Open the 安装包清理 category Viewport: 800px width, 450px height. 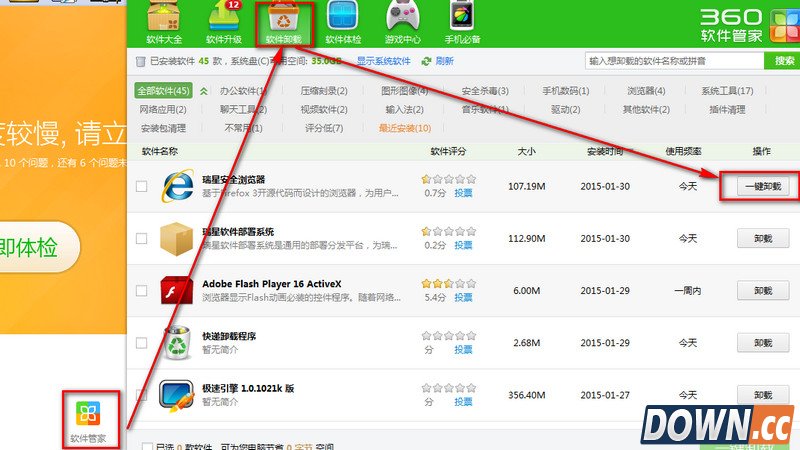(x=163, y=128)
